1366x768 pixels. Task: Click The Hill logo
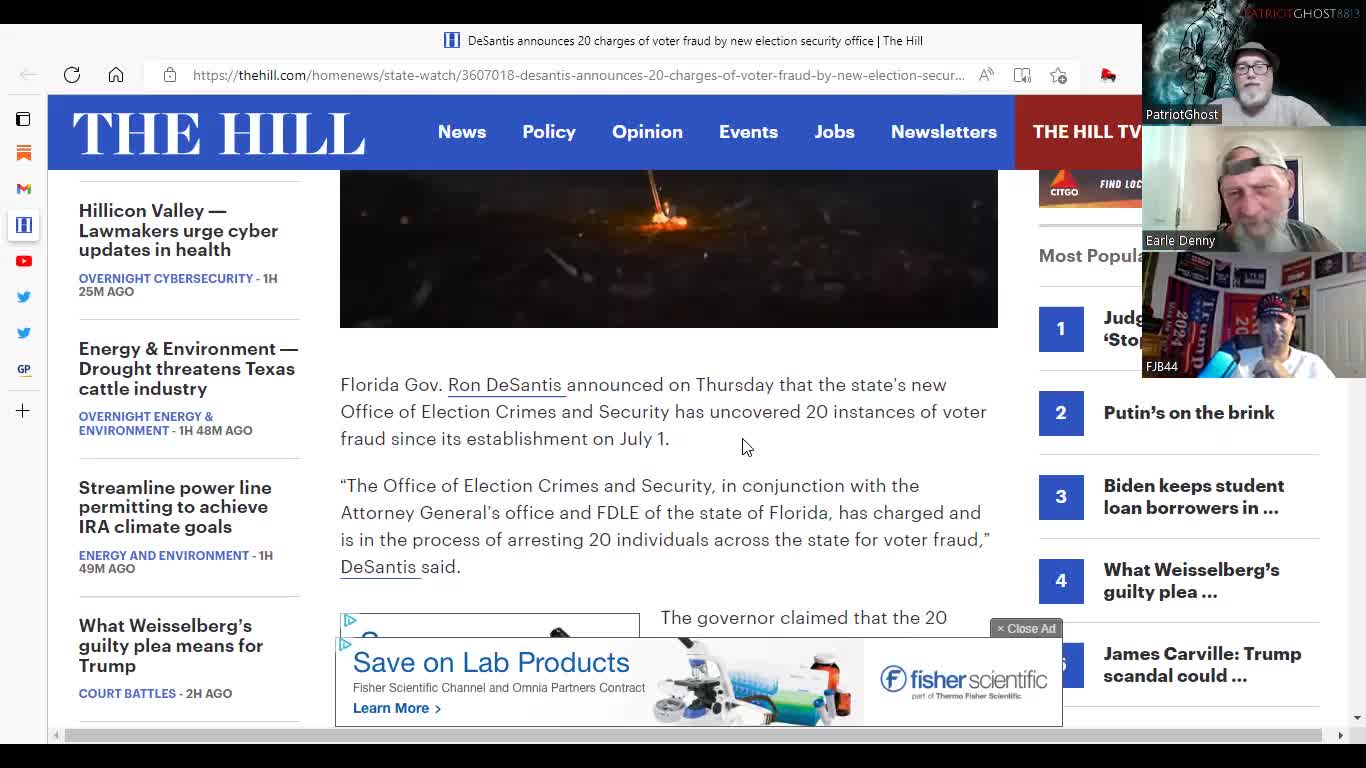[219, 133]
